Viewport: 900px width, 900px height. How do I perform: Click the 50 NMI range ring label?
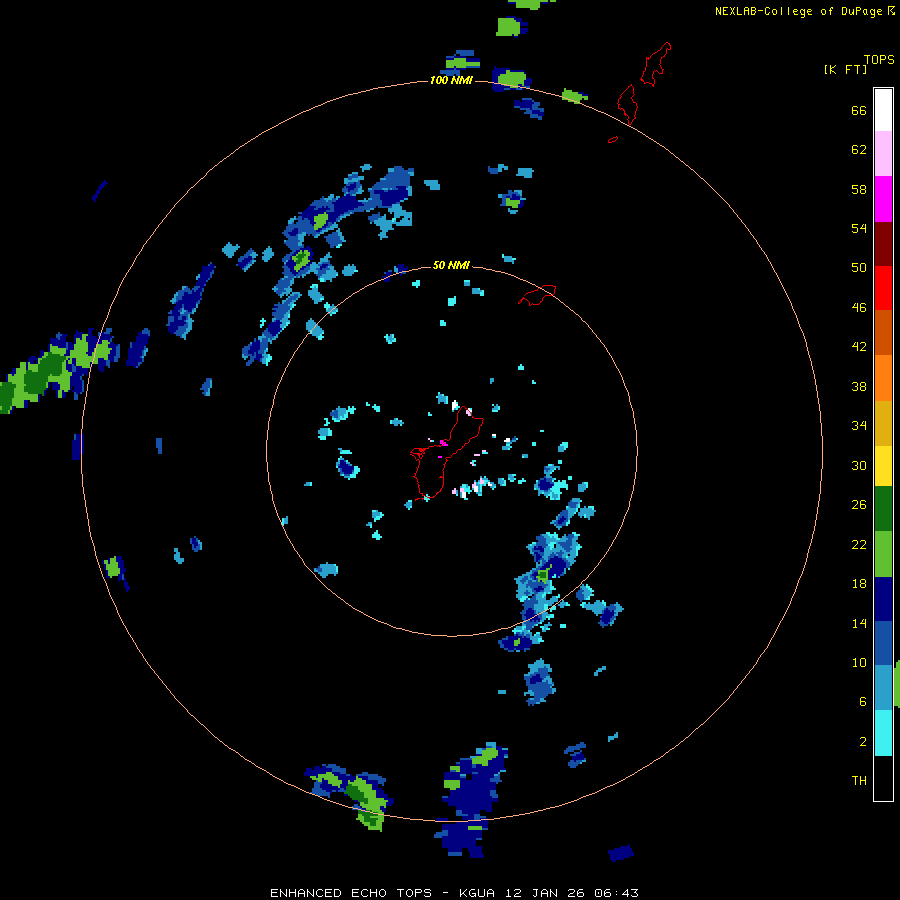[x=451, y=265]
